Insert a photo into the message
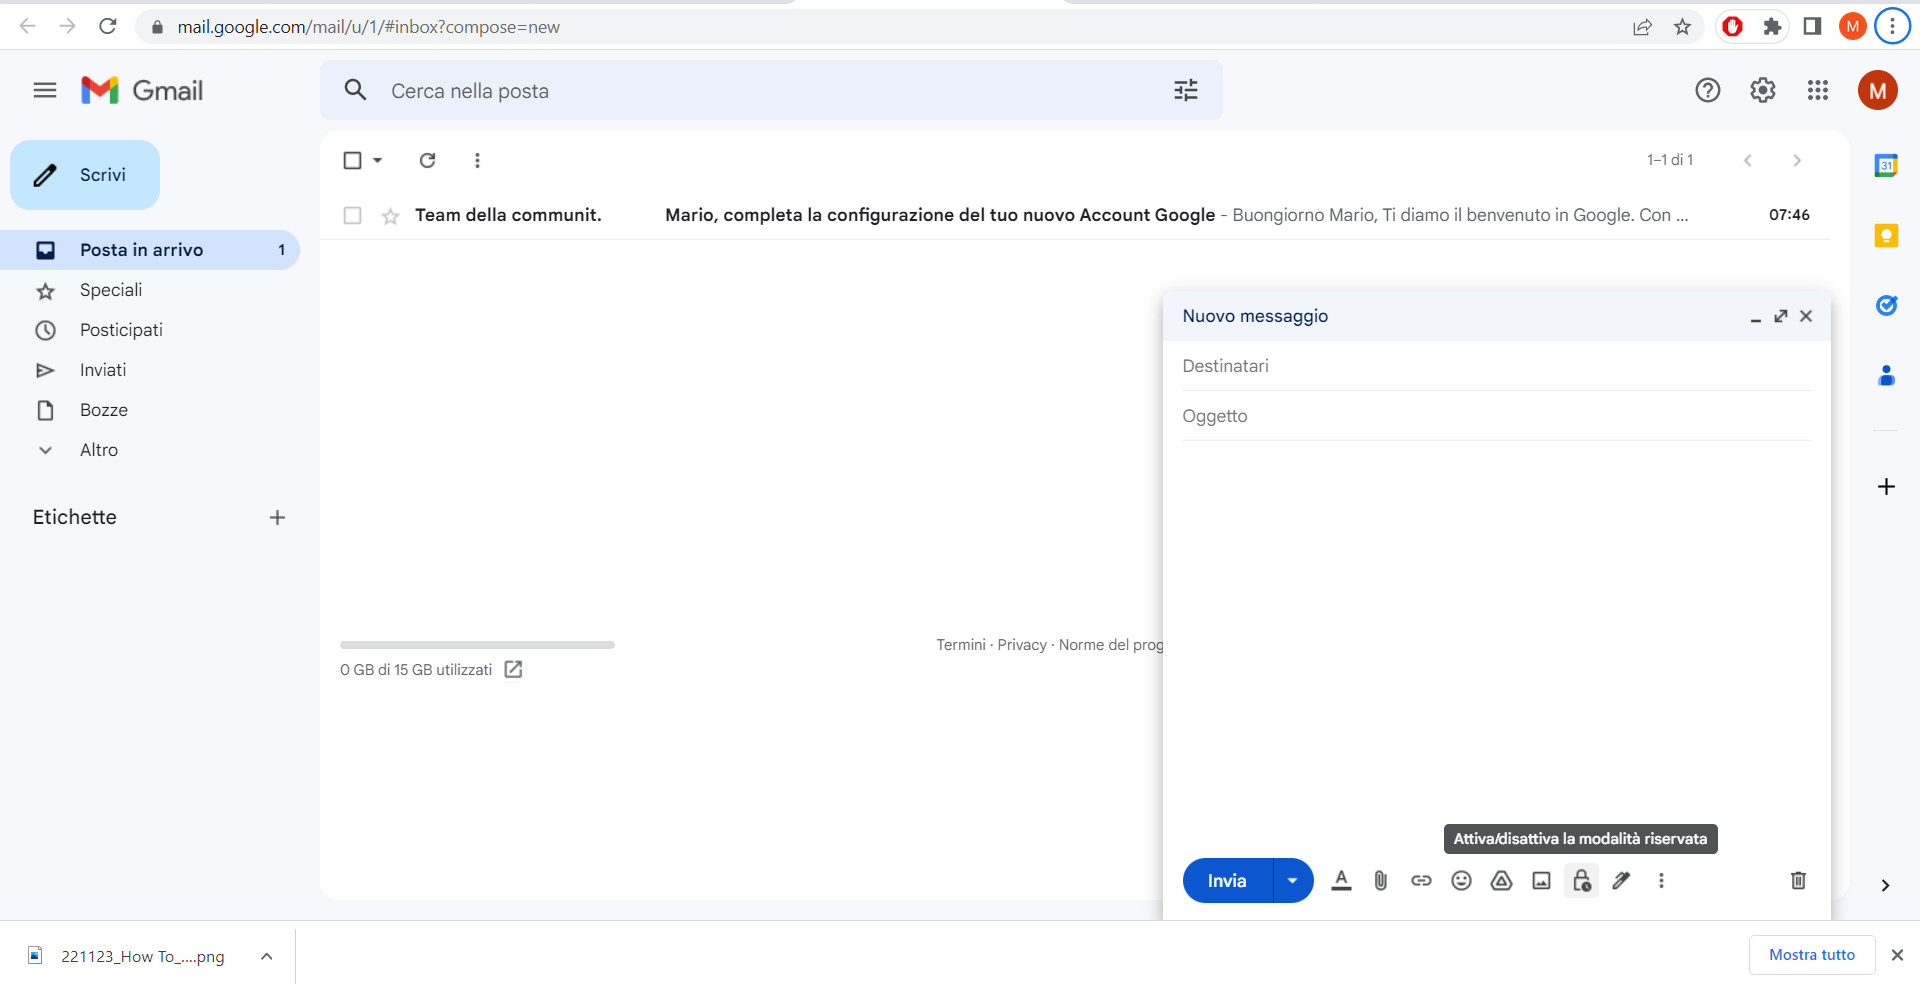 (1540, 881)
